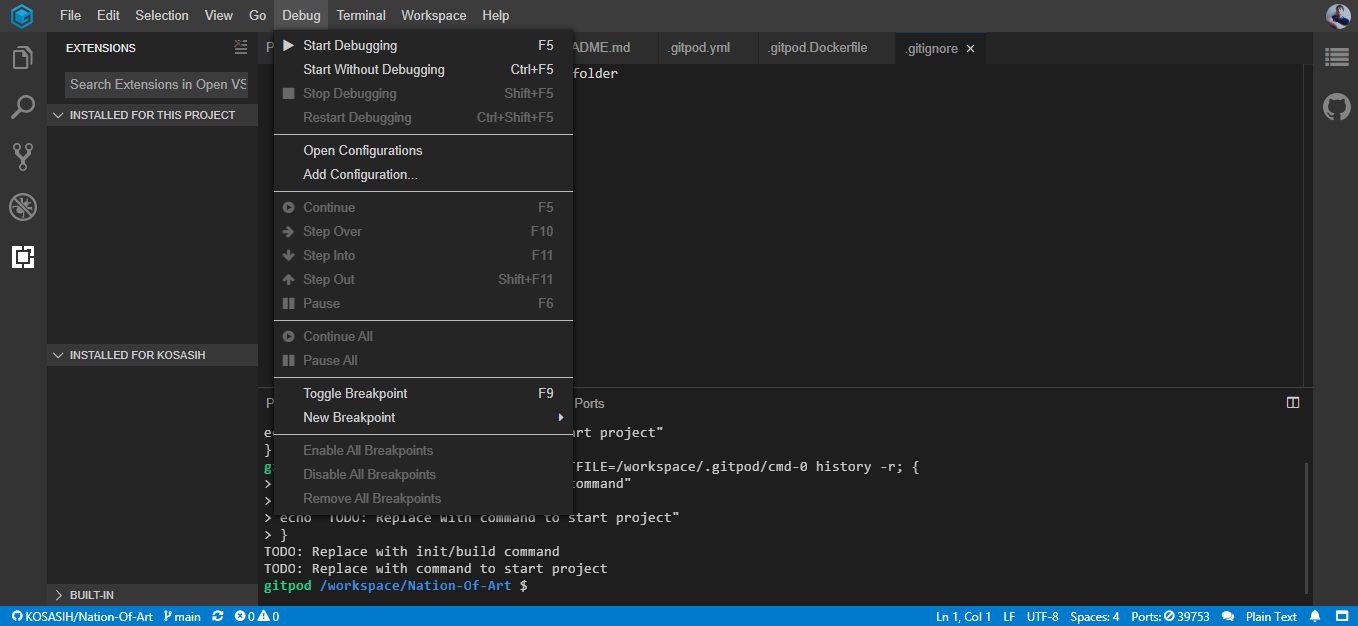
Task: Open Source Control branch icon
Action: click(22, 156)
